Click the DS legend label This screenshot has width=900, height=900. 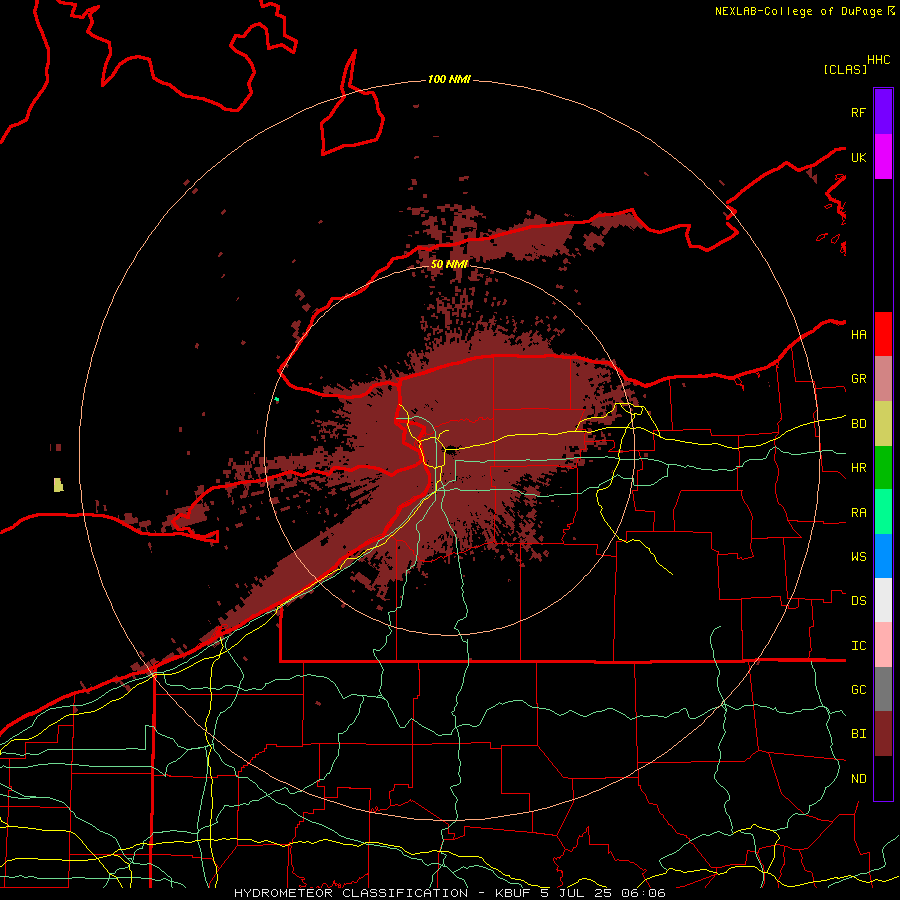pyautogui.click(x=859, y=601)
